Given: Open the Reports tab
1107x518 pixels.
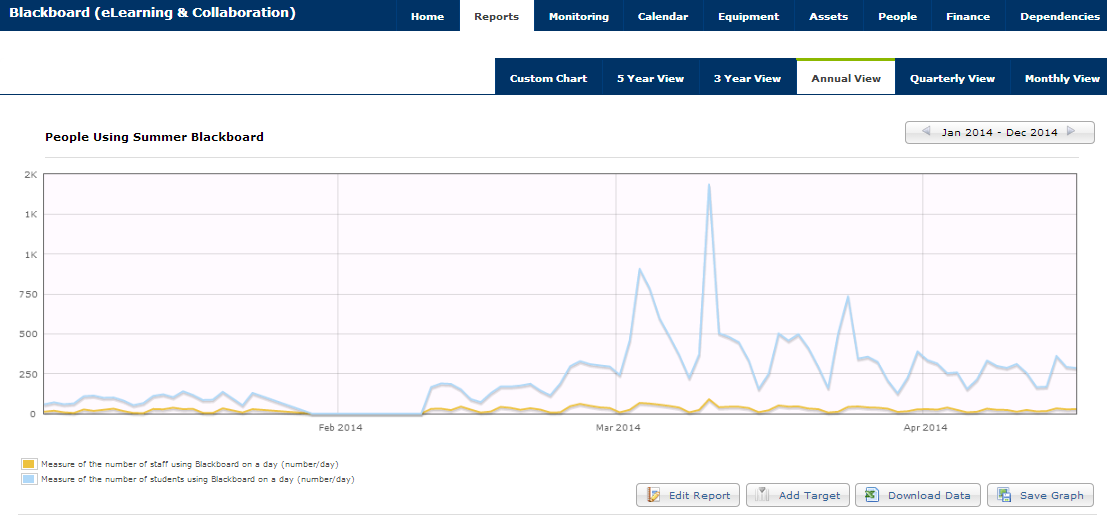Looking at the screenshot, I should point(496,16).
